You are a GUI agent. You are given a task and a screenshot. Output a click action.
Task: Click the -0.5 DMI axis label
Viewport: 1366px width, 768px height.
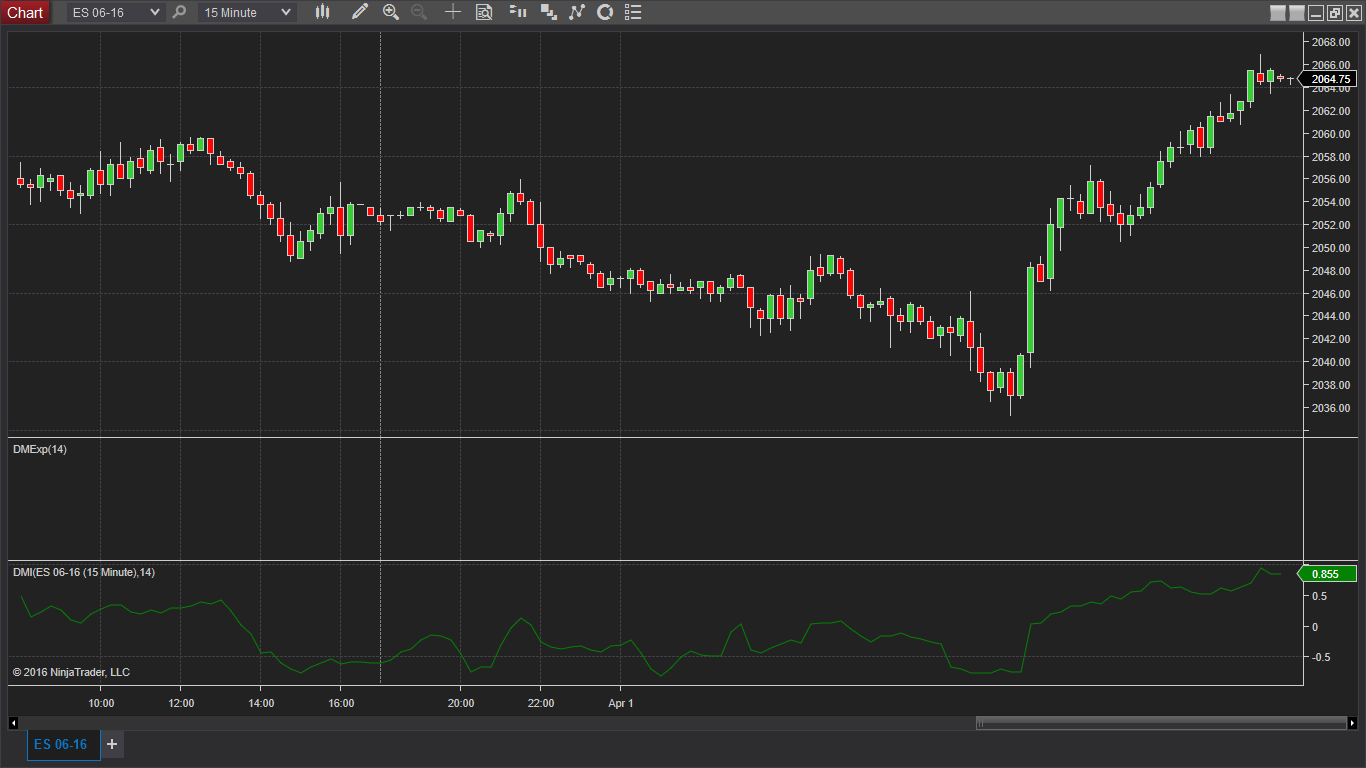[1321, 657]
